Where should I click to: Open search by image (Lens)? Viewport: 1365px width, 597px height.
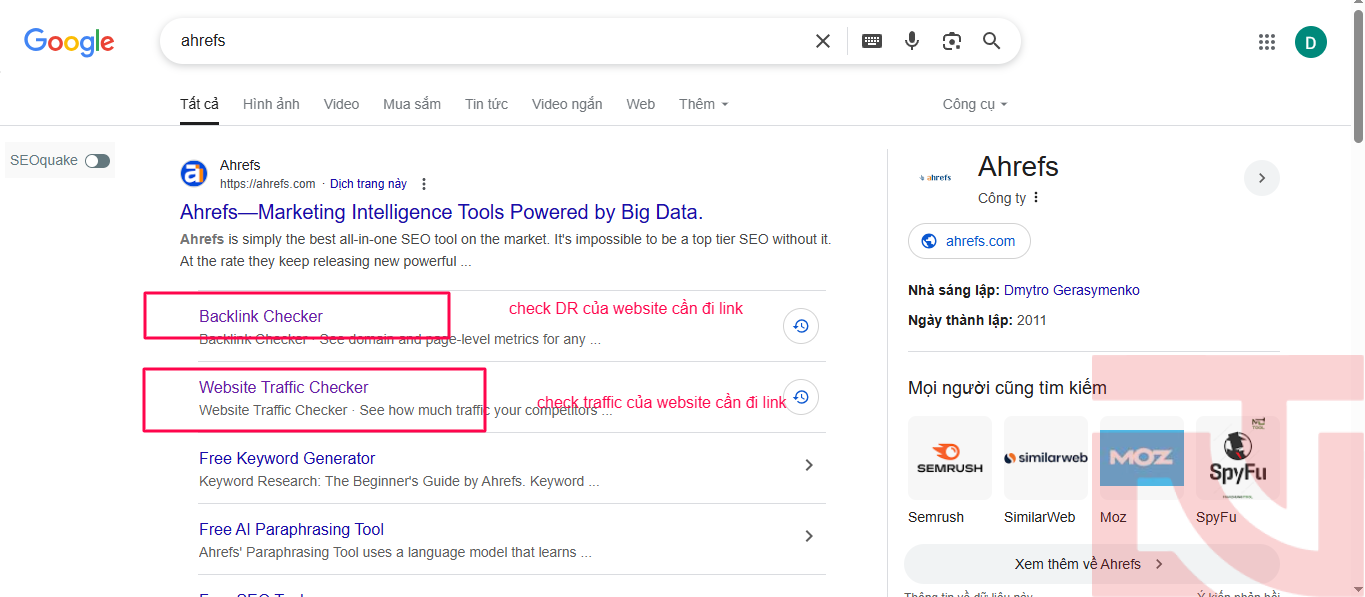click(x=952, y=41)
